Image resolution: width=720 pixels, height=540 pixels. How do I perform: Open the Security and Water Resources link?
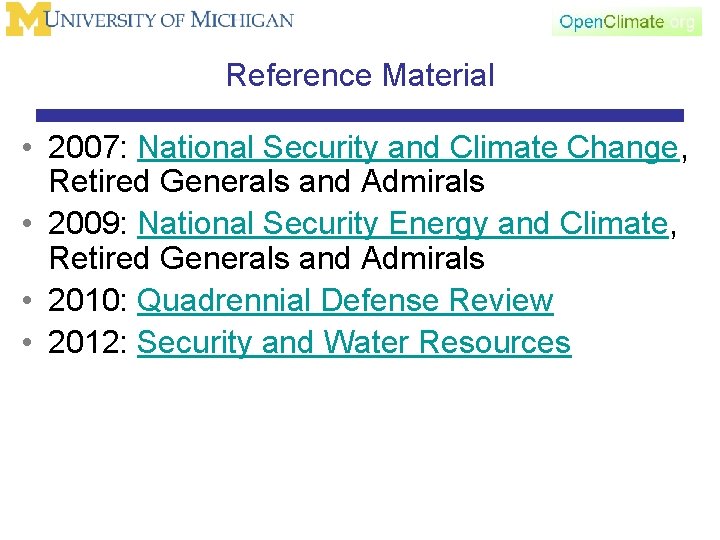(x=354, y=343)
